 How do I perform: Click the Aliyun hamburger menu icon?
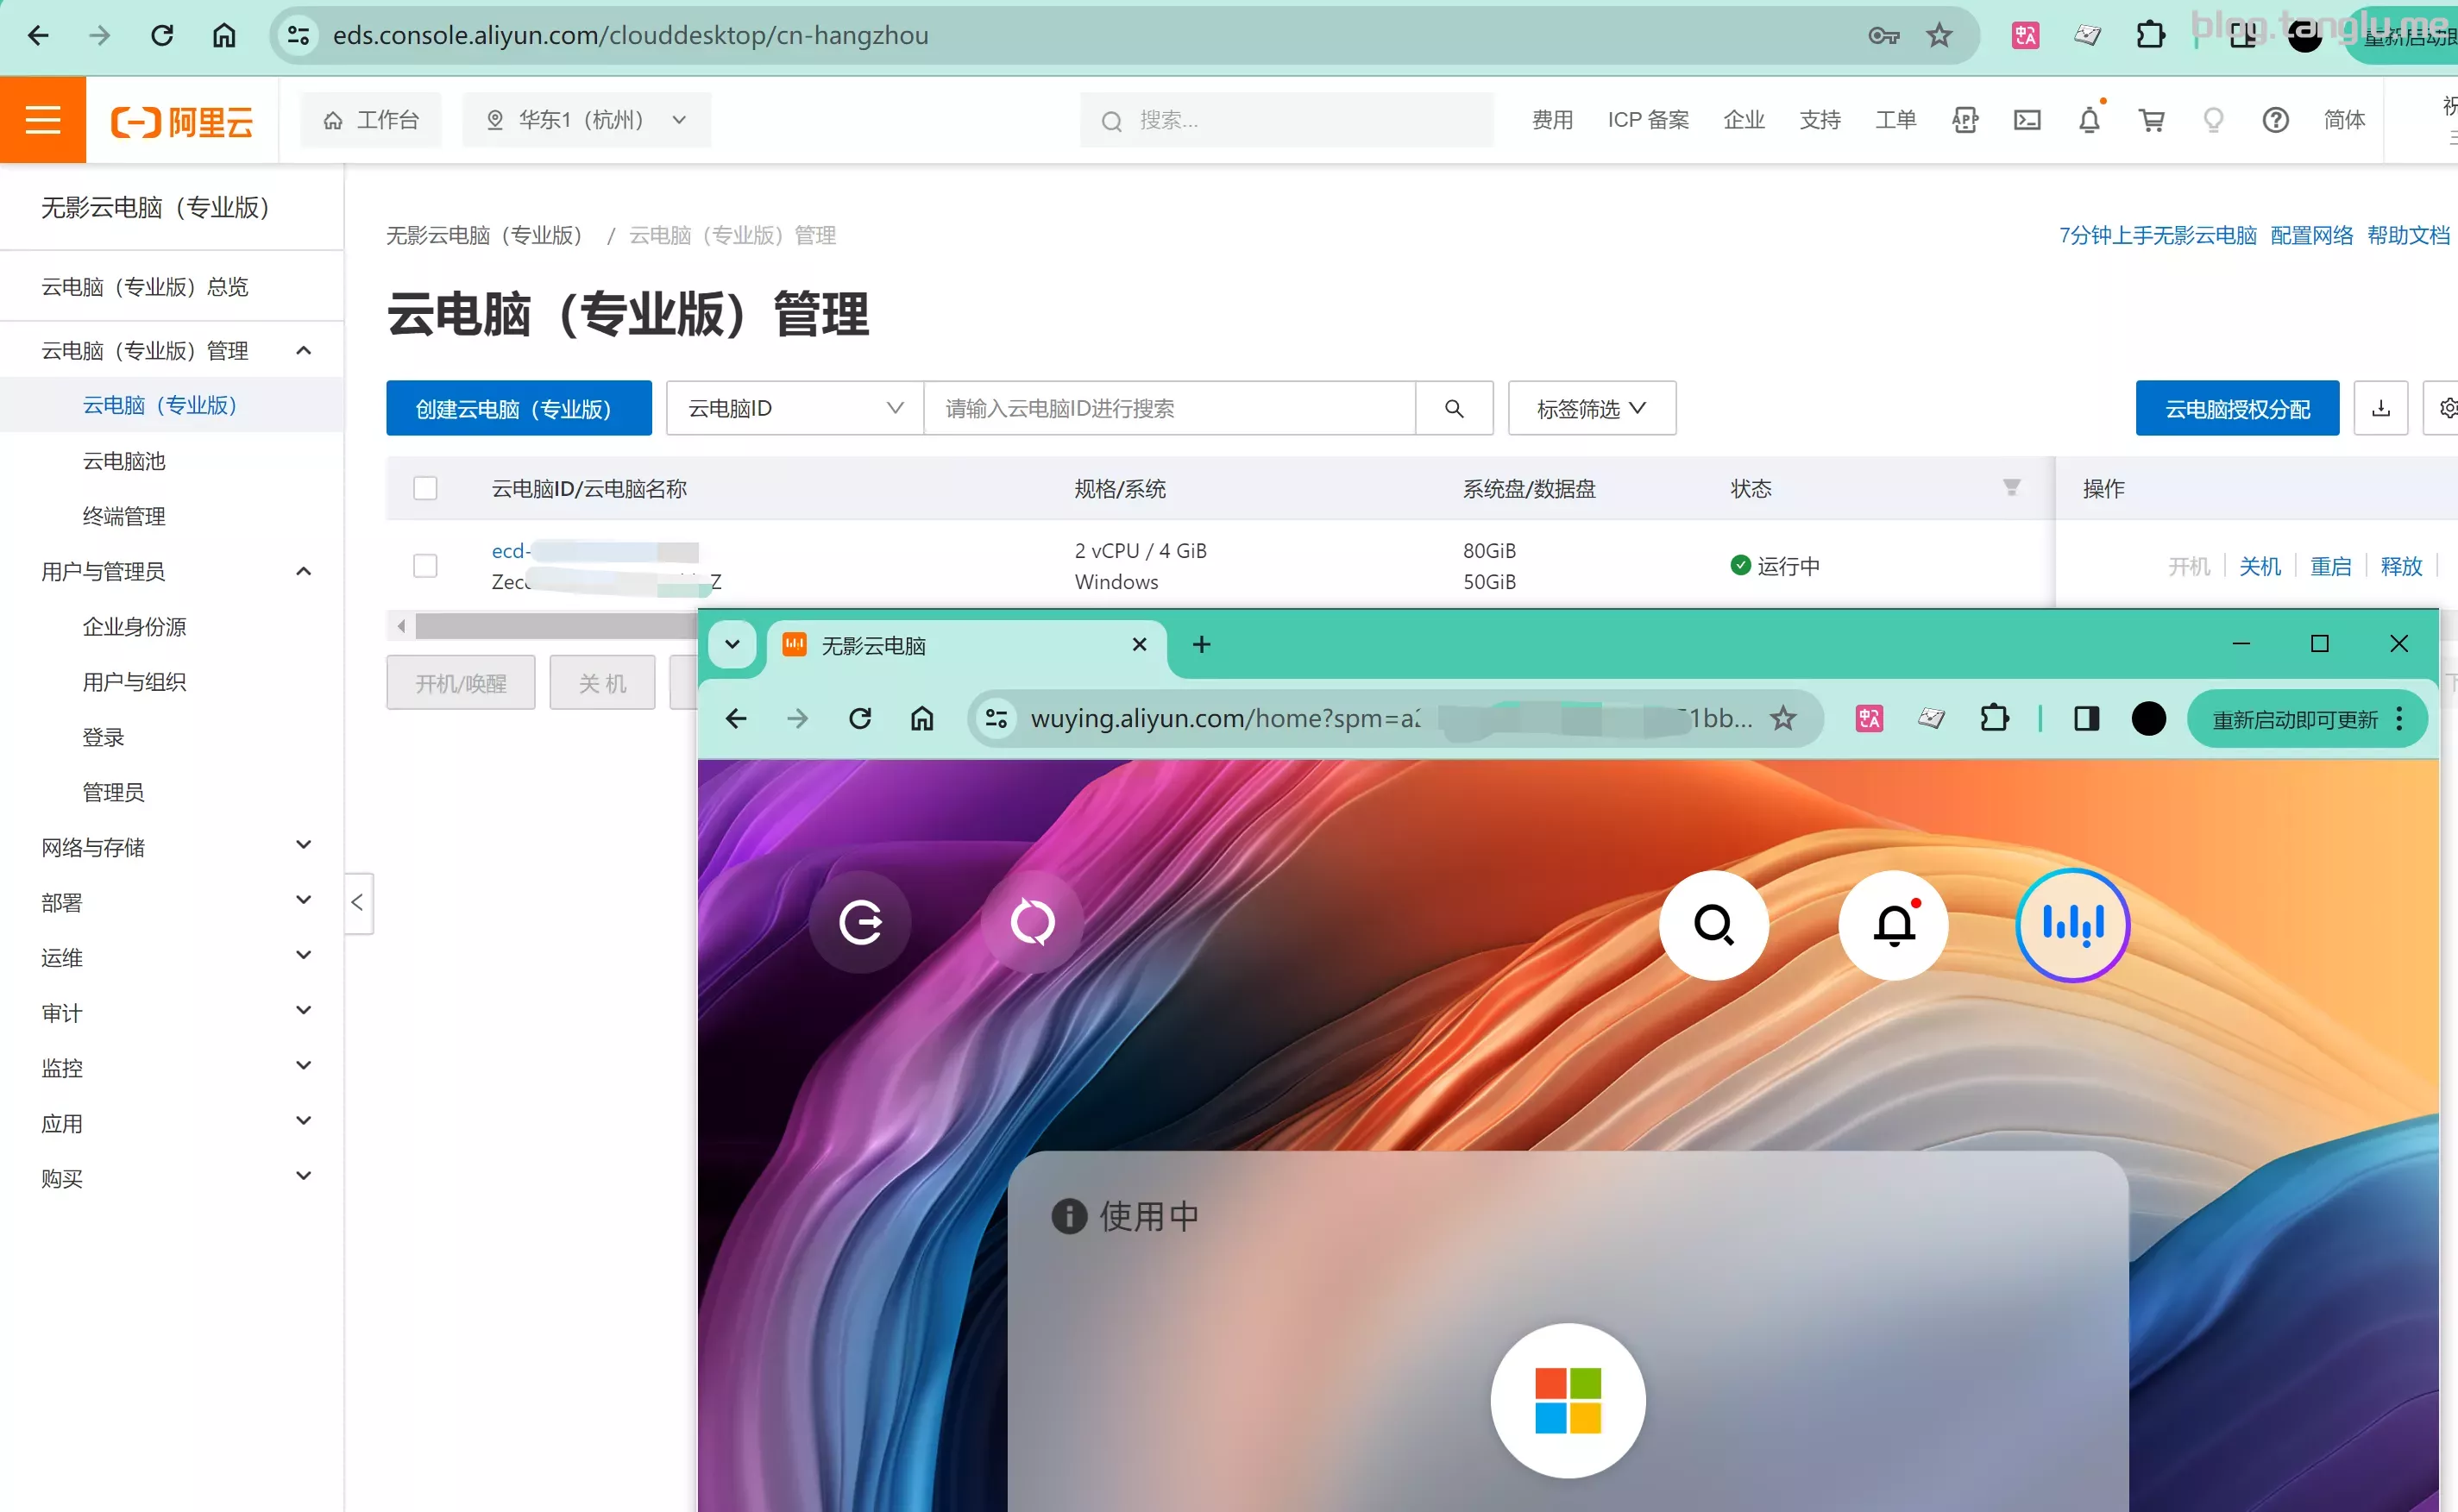(43, 120)
